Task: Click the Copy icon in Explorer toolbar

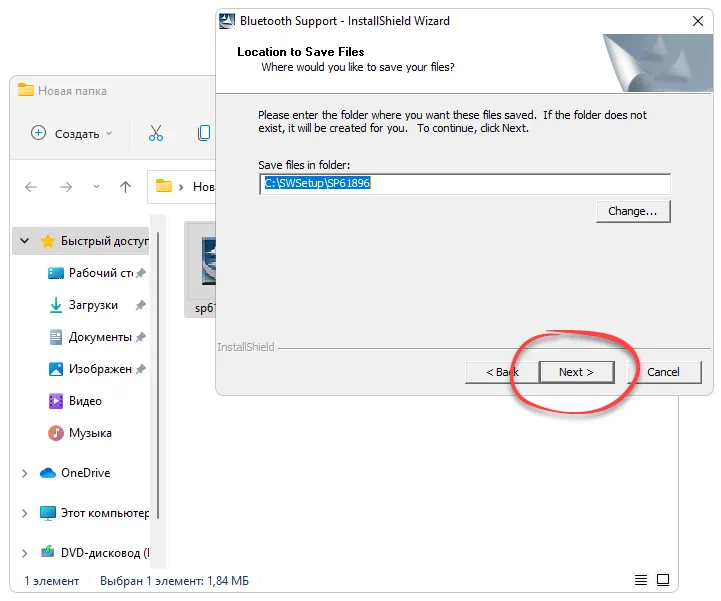Action: point(204,133)
